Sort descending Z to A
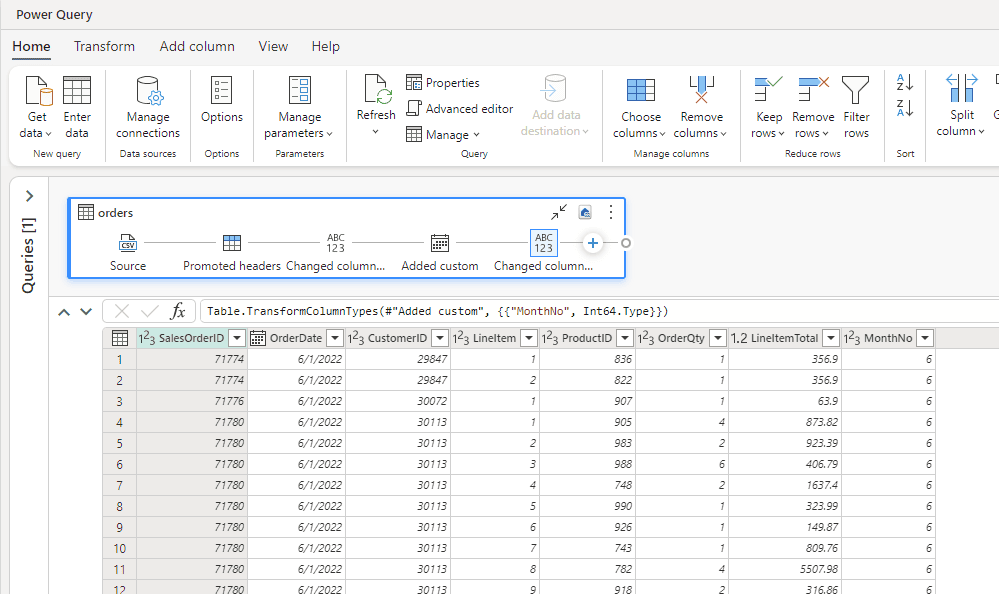Viewport: 999px width, 594px height. click(905, 108)
